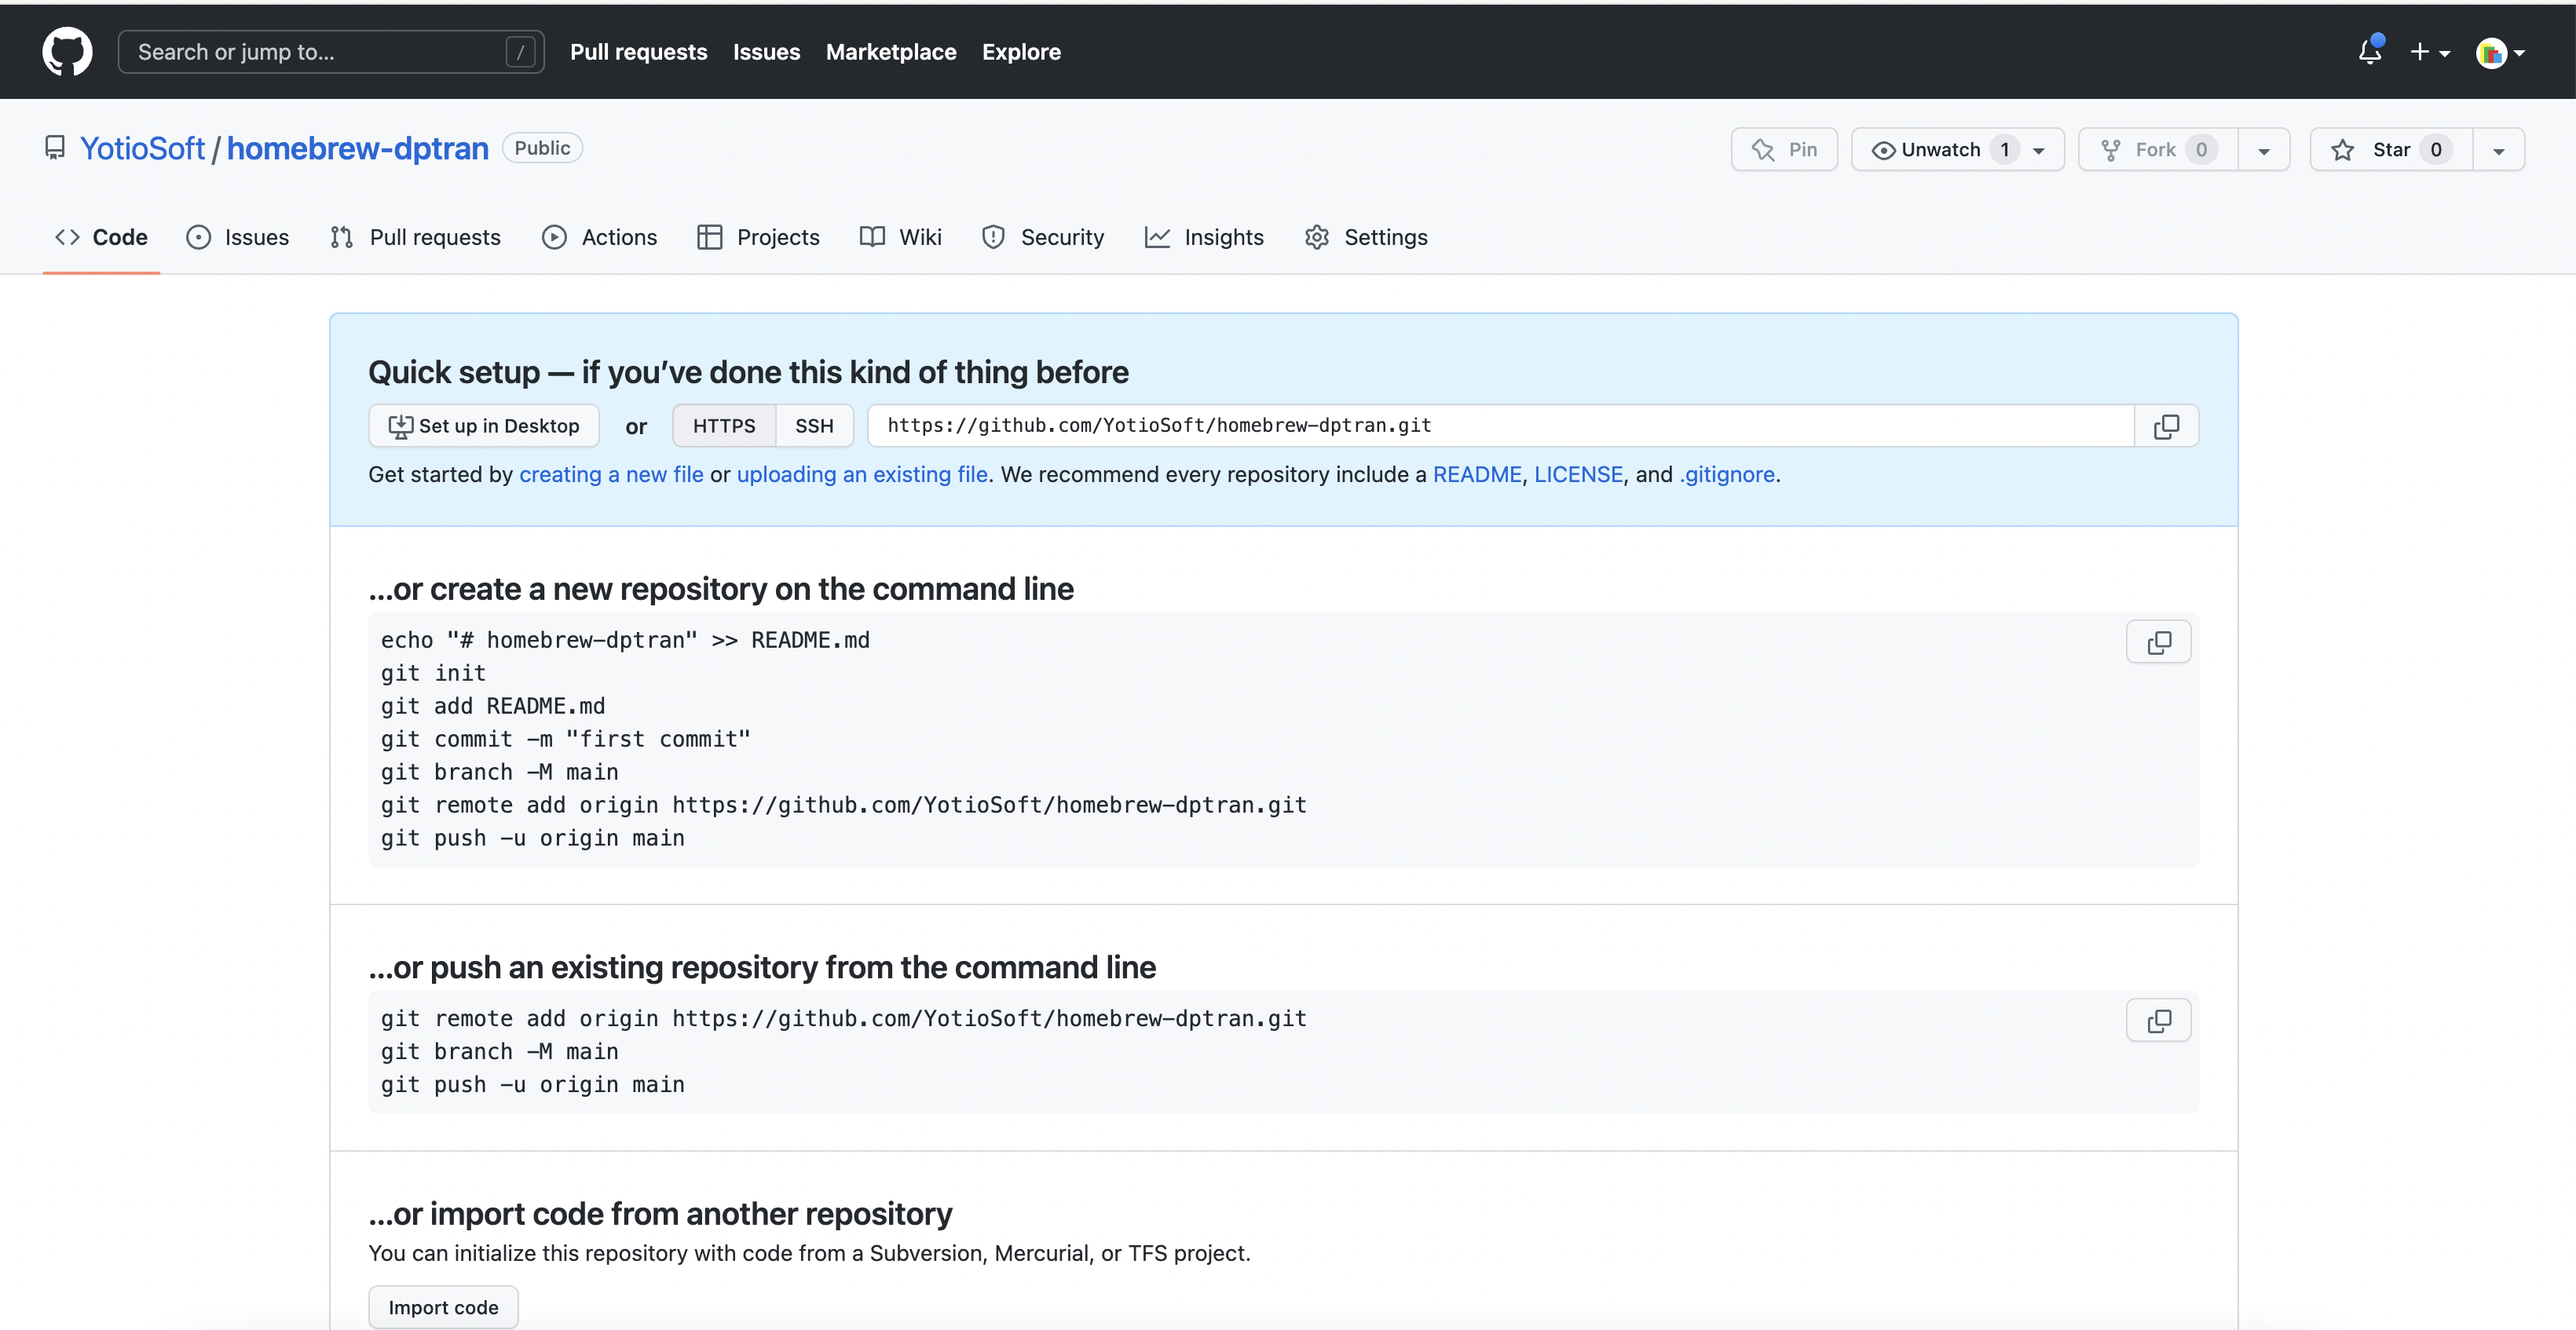Expand the Fork dropdown arrow
The image size is (2576, 1330).
tap(2264, 150)
